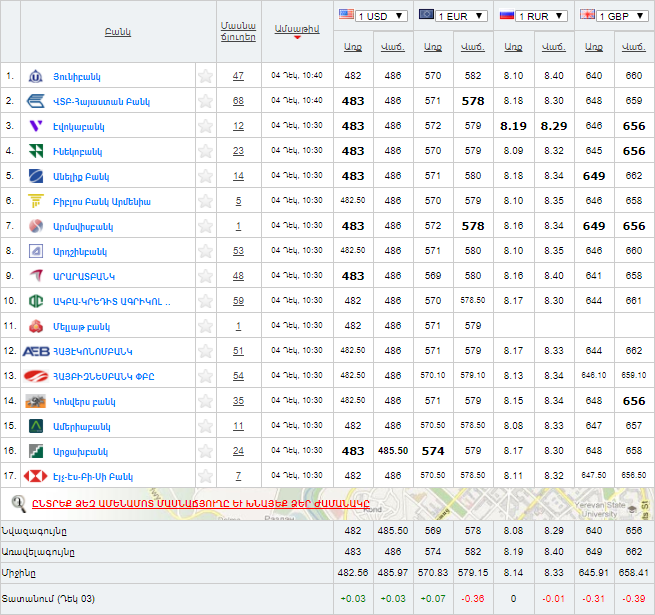This screenshot has width=655, height=615.
Task: Open VTB branch count link 68
Action: pos(238,101)
